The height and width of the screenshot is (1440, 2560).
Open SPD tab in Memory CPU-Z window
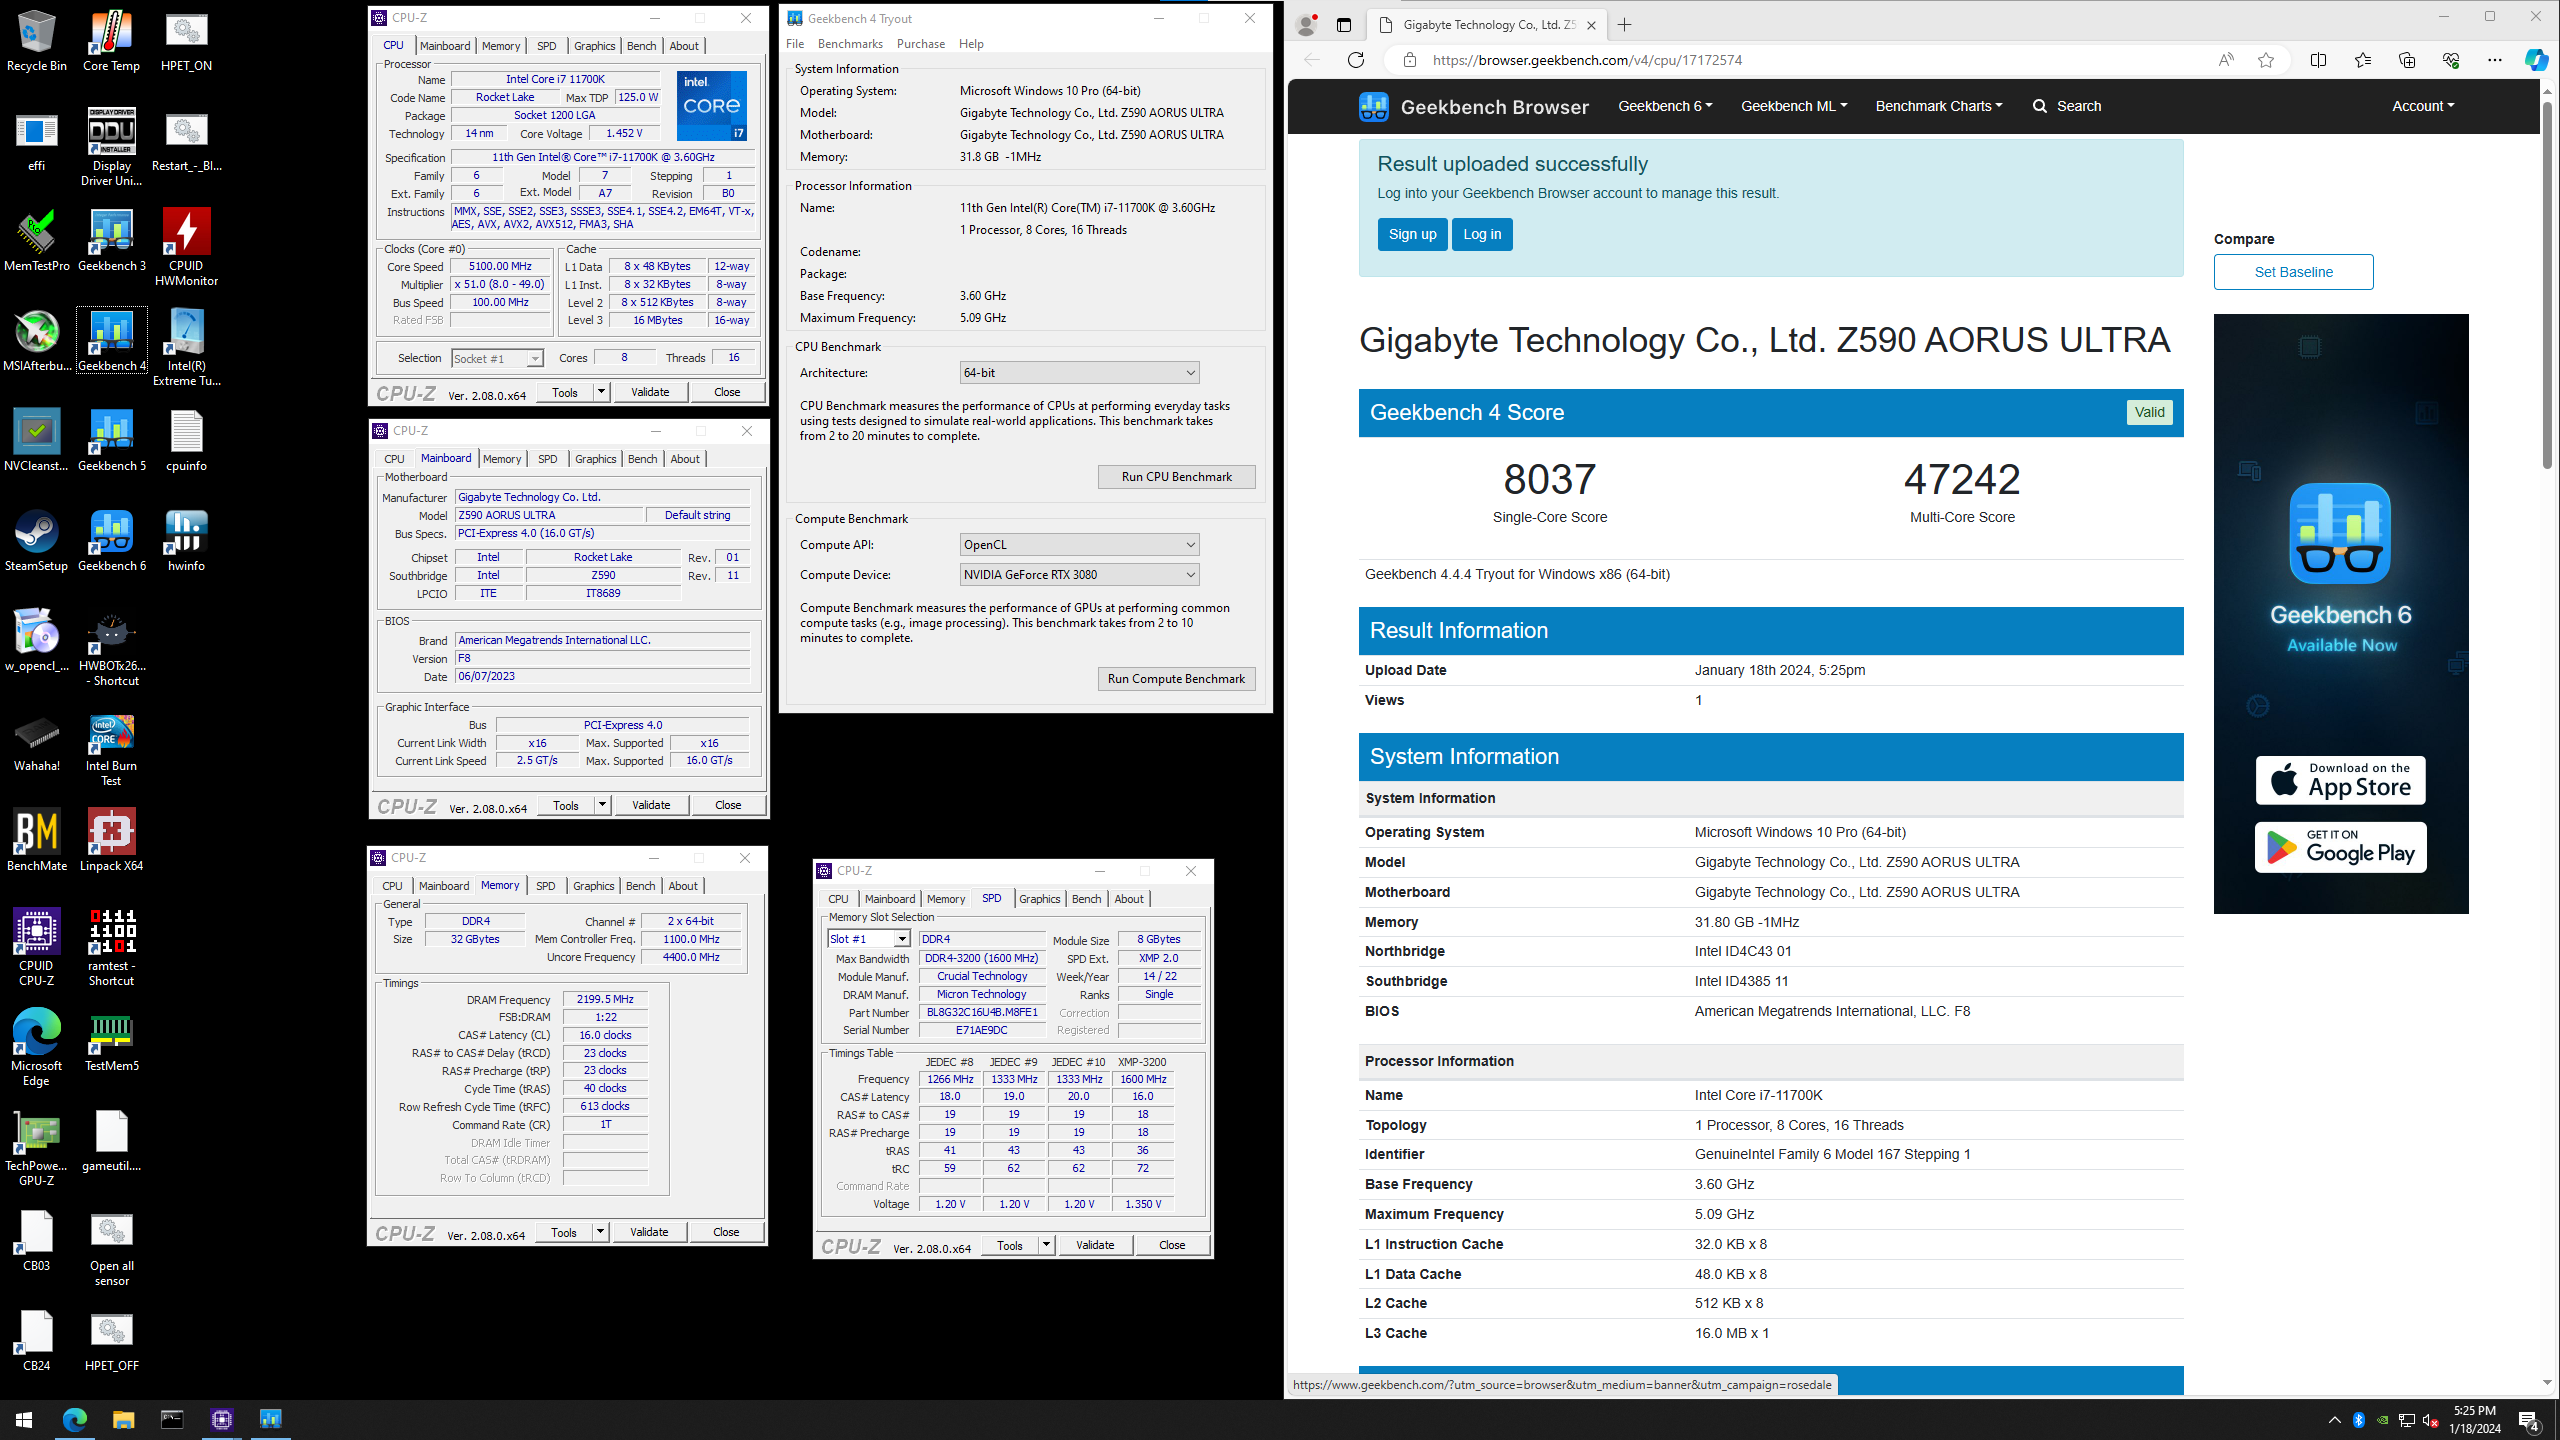(x=545, y=886)
